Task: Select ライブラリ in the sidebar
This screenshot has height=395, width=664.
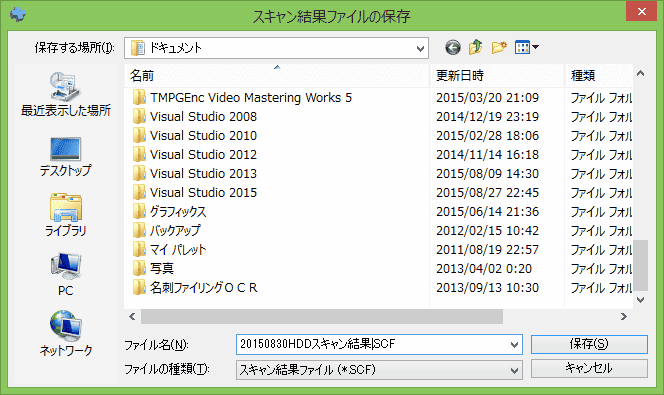Action: (x=65, y=215)
